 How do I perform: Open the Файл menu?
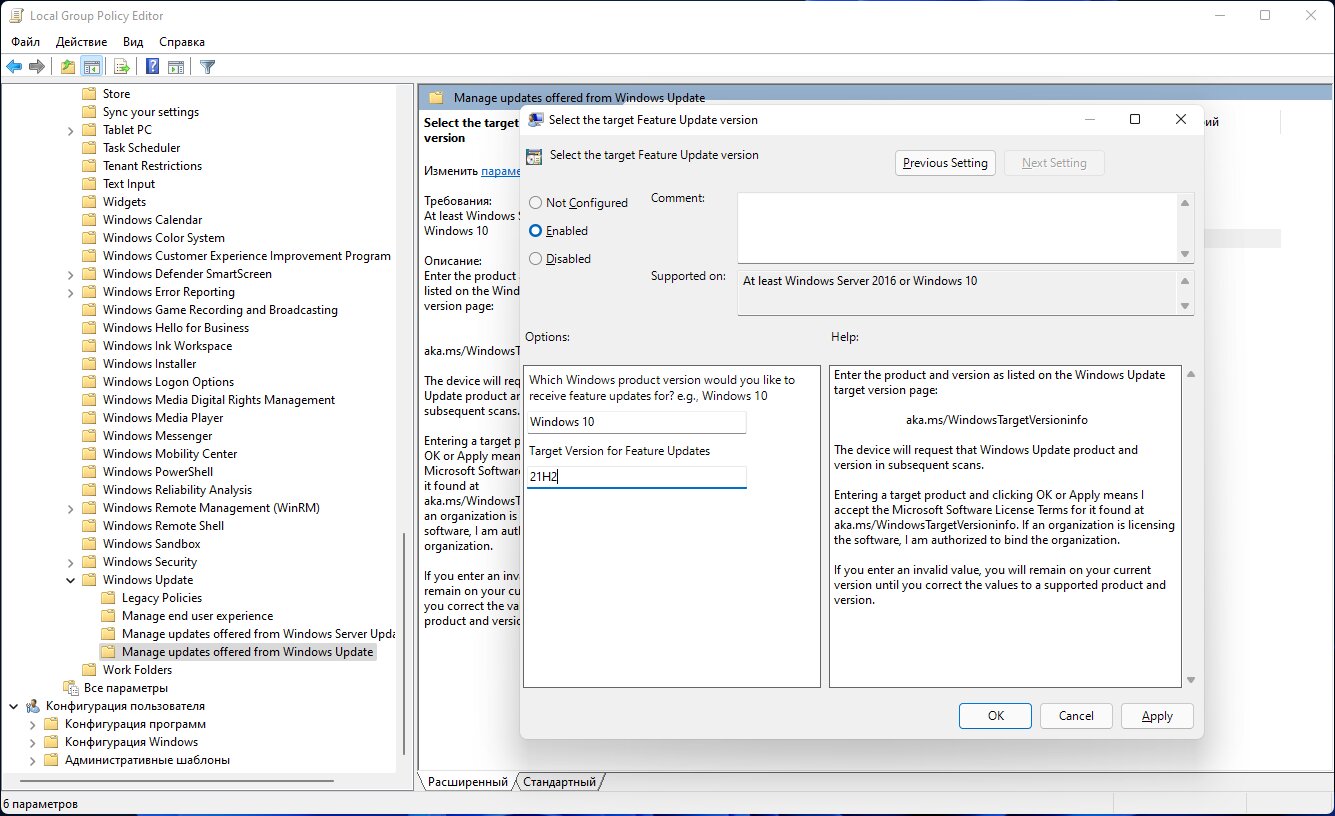click(26, 42)
